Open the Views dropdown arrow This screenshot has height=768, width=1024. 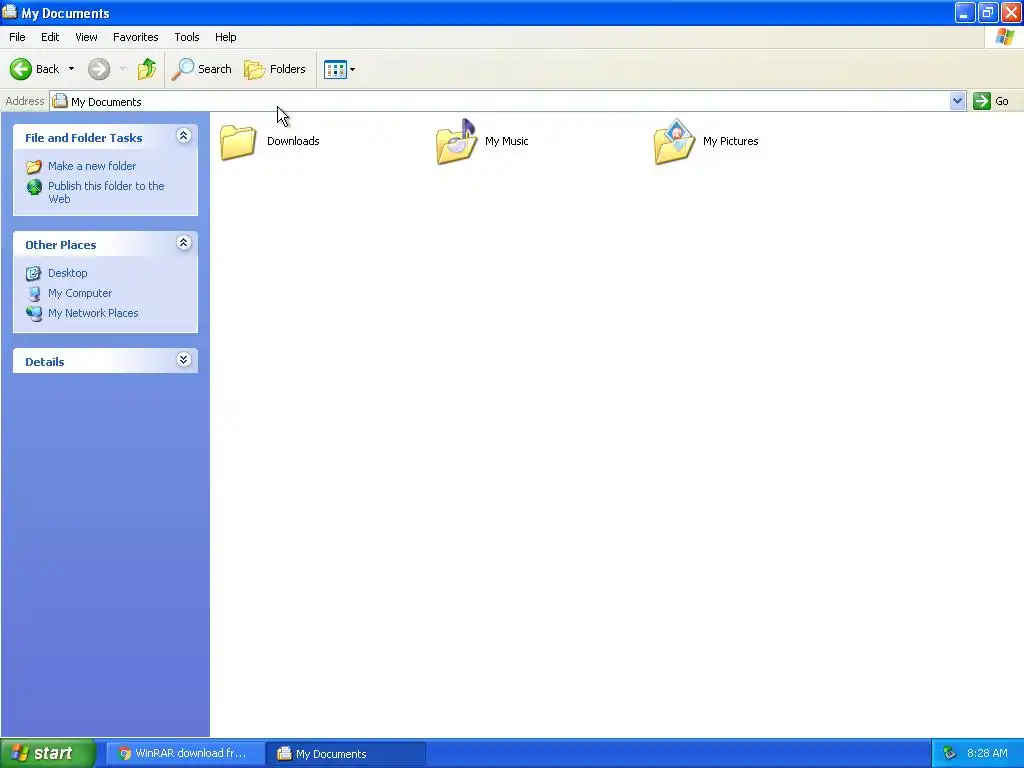point(353,69)
